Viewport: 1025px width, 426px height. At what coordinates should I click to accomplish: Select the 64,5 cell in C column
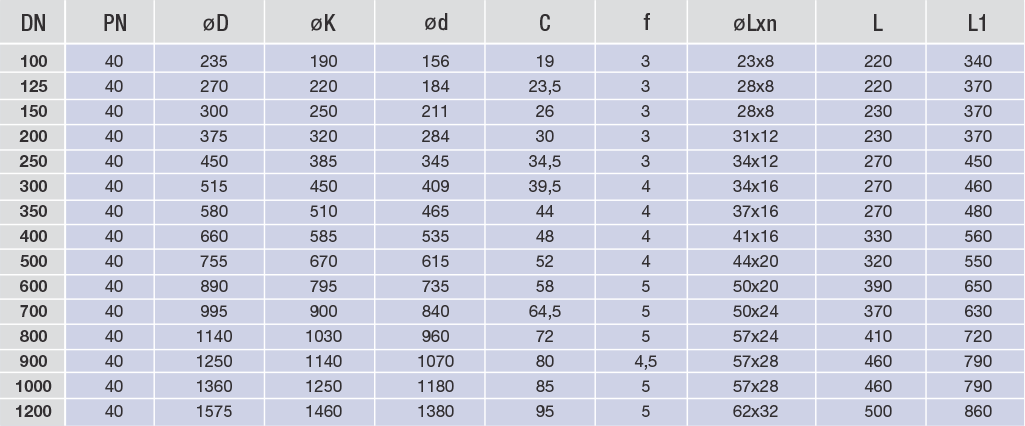tap(545, 311)
